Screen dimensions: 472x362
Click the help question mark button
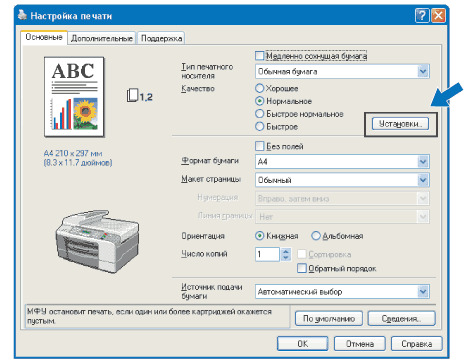[x=422, y=16]
